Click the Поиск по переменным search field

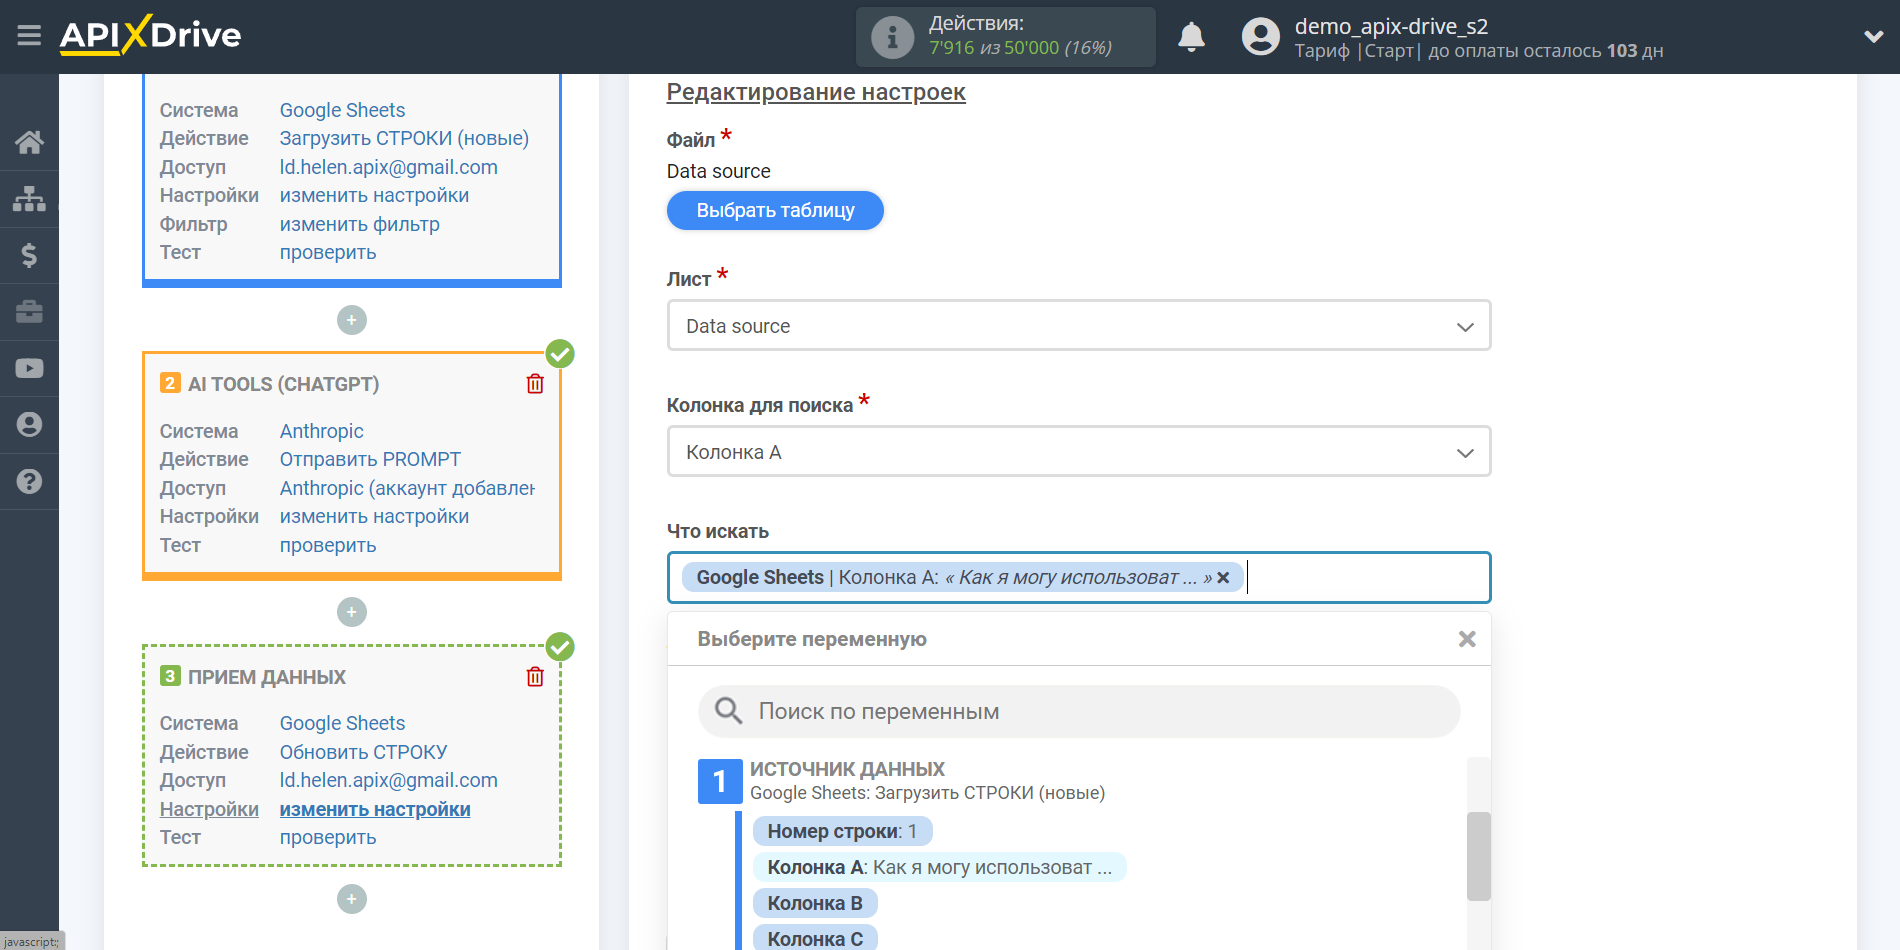[x=1079, y=711]
